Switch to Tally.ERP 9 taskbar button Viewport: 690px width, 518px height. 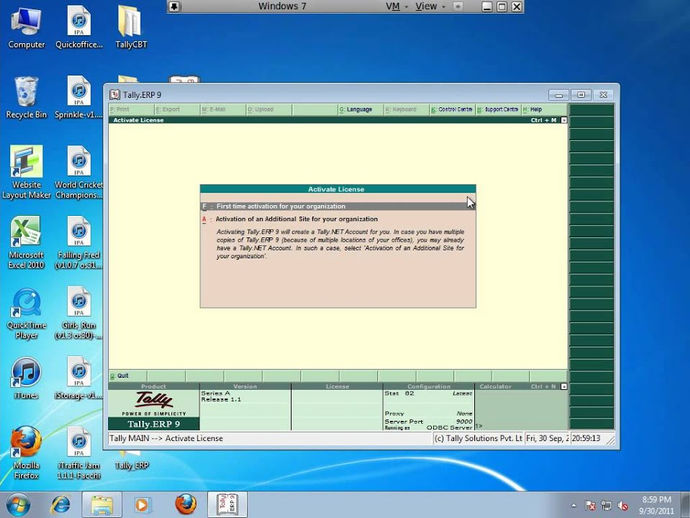pyautogui.click(x=228, y=505)
